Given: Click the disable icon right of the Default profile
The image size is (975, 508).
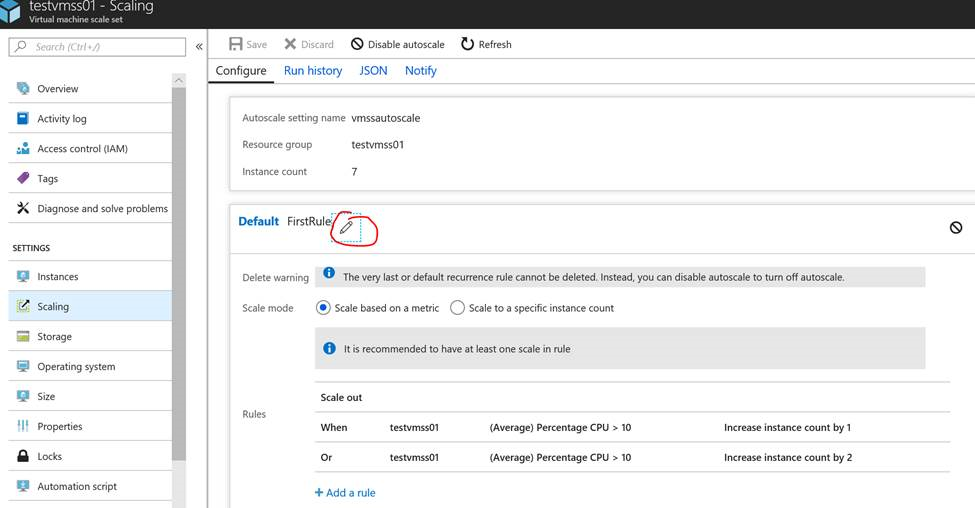Looking at the screenshot, I should (x=956, y=228).
